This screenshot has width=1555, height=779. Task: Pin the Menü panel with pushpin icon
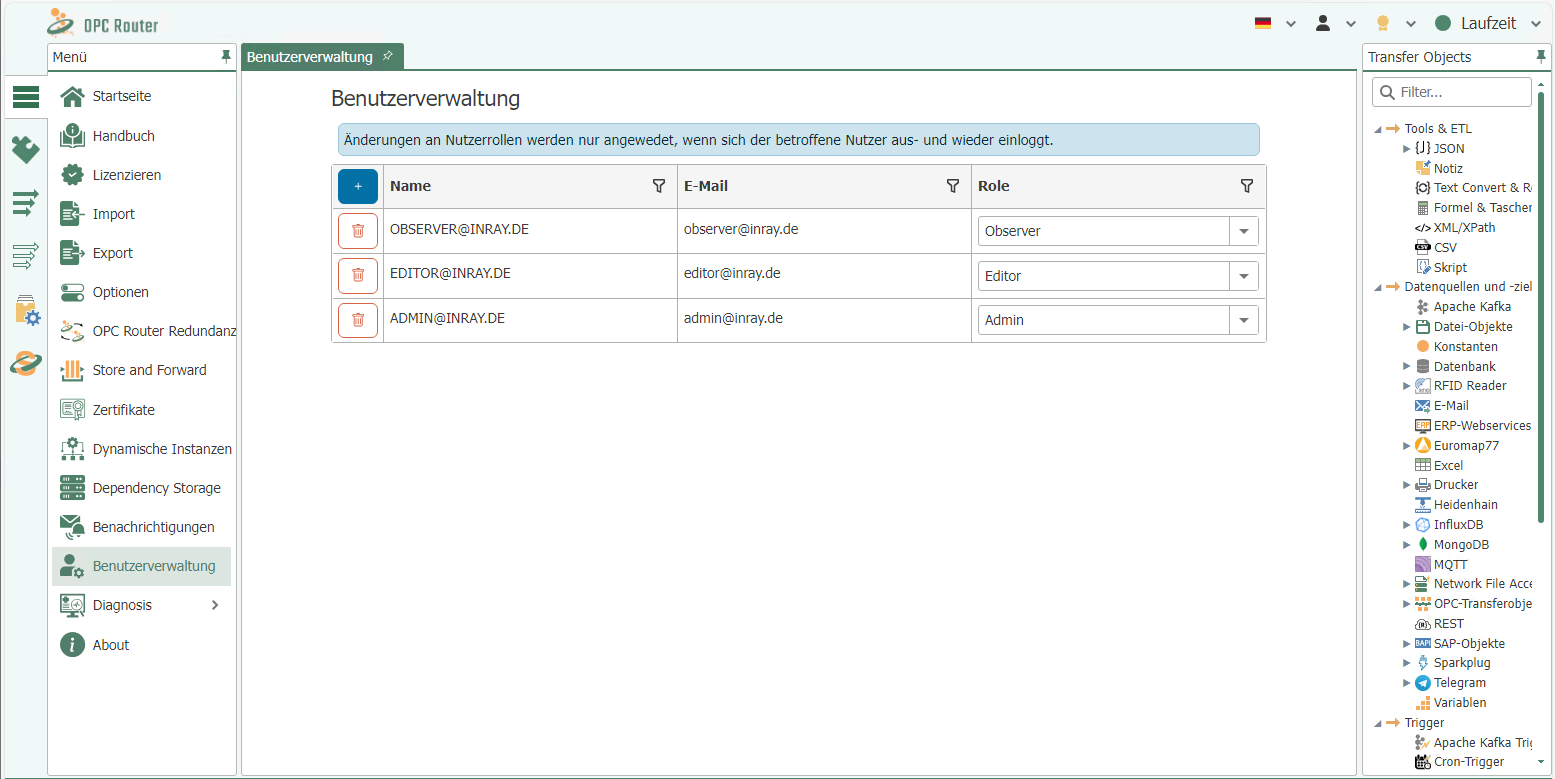pos(226,58)
